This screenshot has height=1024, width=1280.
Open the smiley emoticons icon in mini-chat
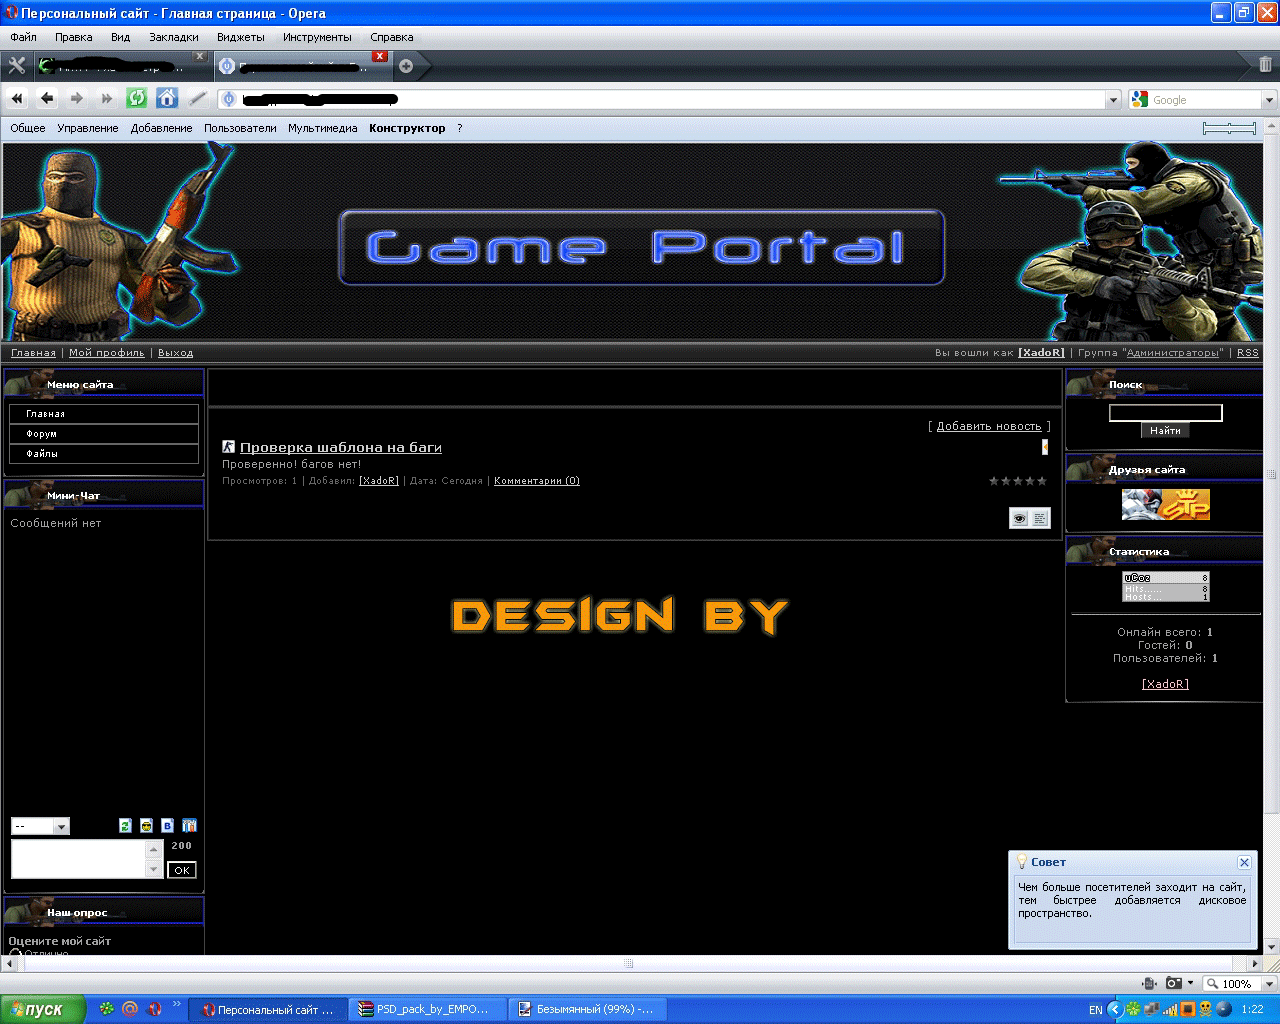tap(146, 826)
